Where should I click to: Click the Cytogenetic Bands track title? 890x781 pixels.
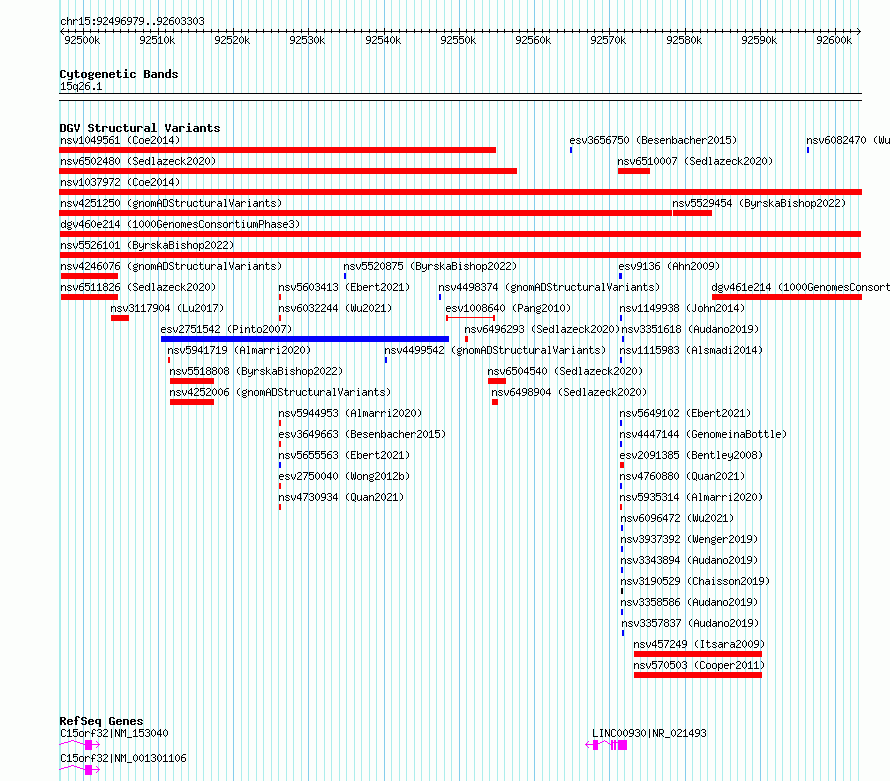click(x=119, y=74)
